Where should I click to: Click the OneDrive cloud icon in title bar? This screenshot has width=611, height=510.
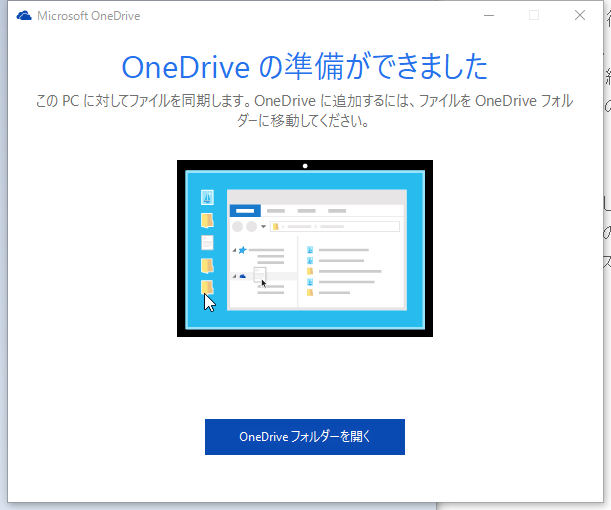click(x=24, y=16)
